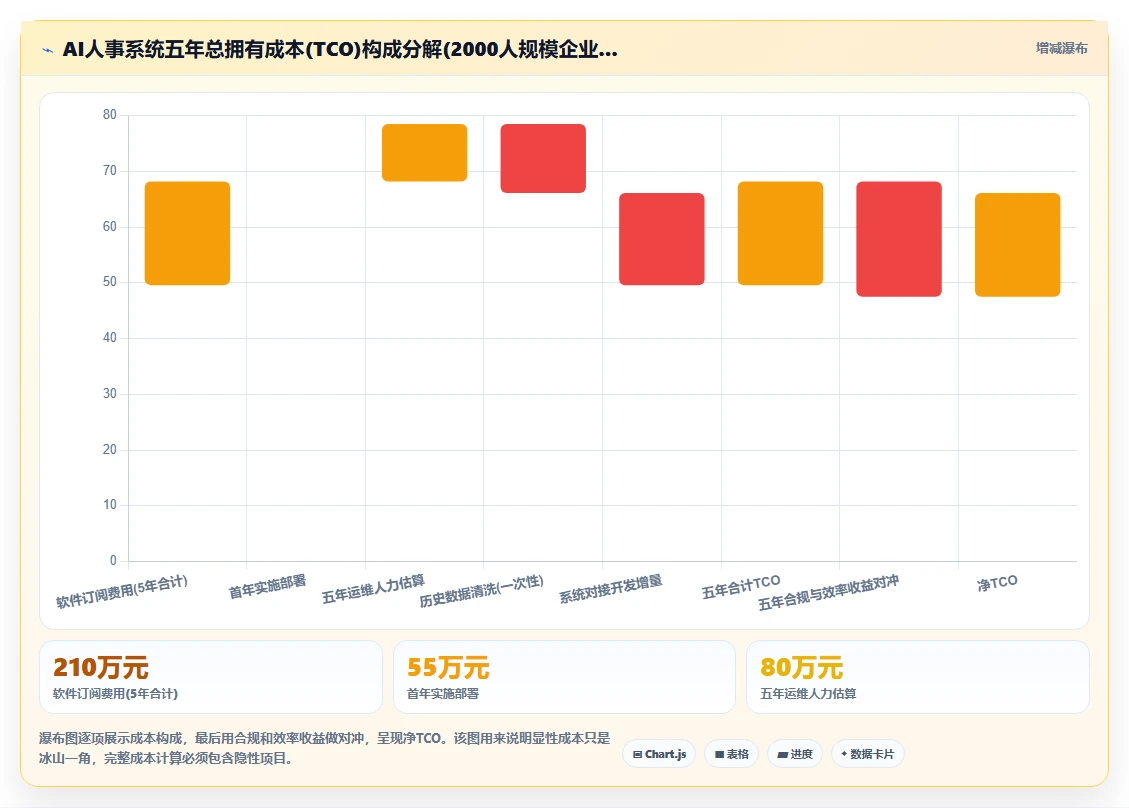Click the 增减瀑布 label in header
The height and width of the screenshot is (808, 1129).
tap(1061, 48)
